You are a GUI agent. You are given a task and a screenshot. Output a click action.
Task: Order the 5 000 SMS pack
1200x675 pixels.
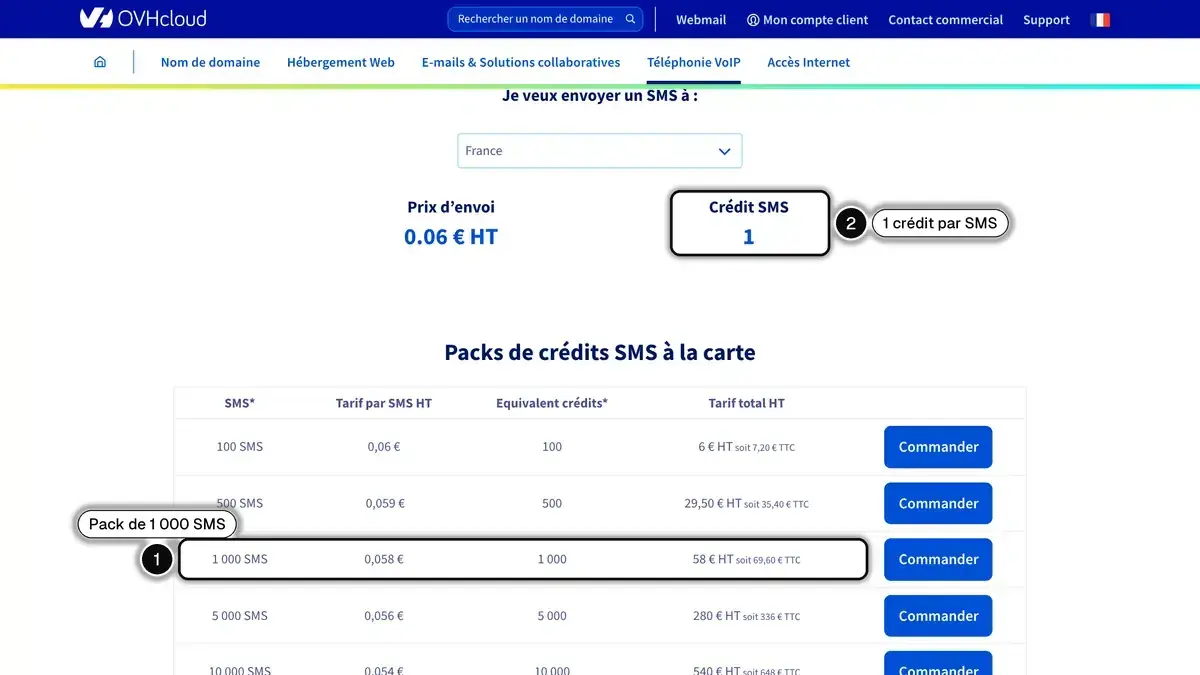(938, 616)
